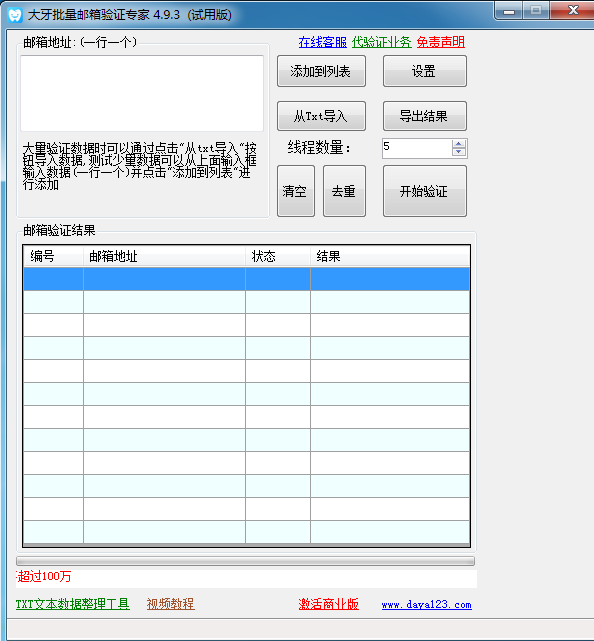594x641 pixels.
Task: Click the 激活商业版 link
Action: click(328, 604)
